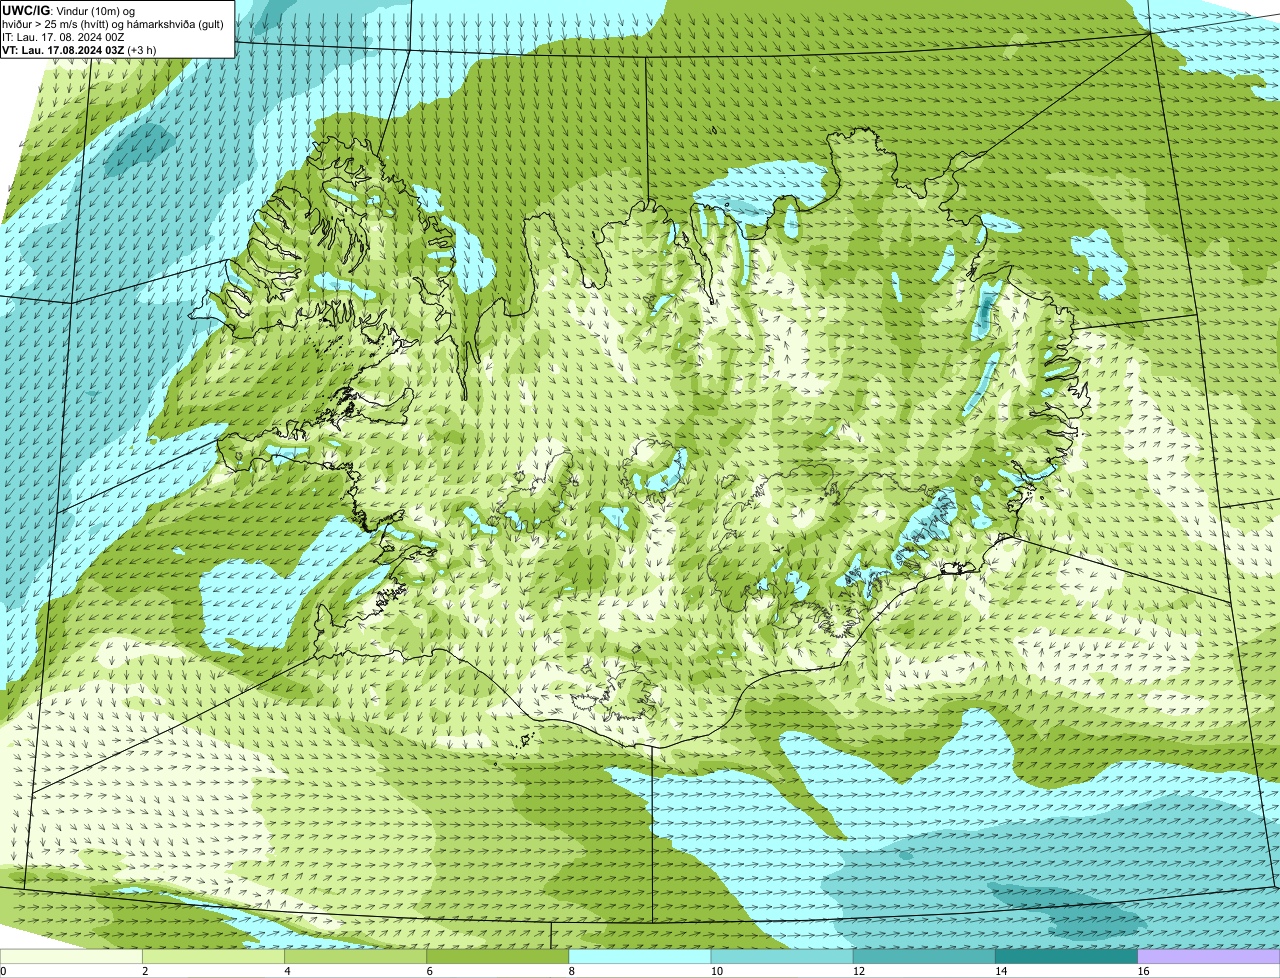Click the olive green 6–8 m/s legend swatch
Image resolution: width=1280 pixels, height=978 pixels.
point(498,957)
